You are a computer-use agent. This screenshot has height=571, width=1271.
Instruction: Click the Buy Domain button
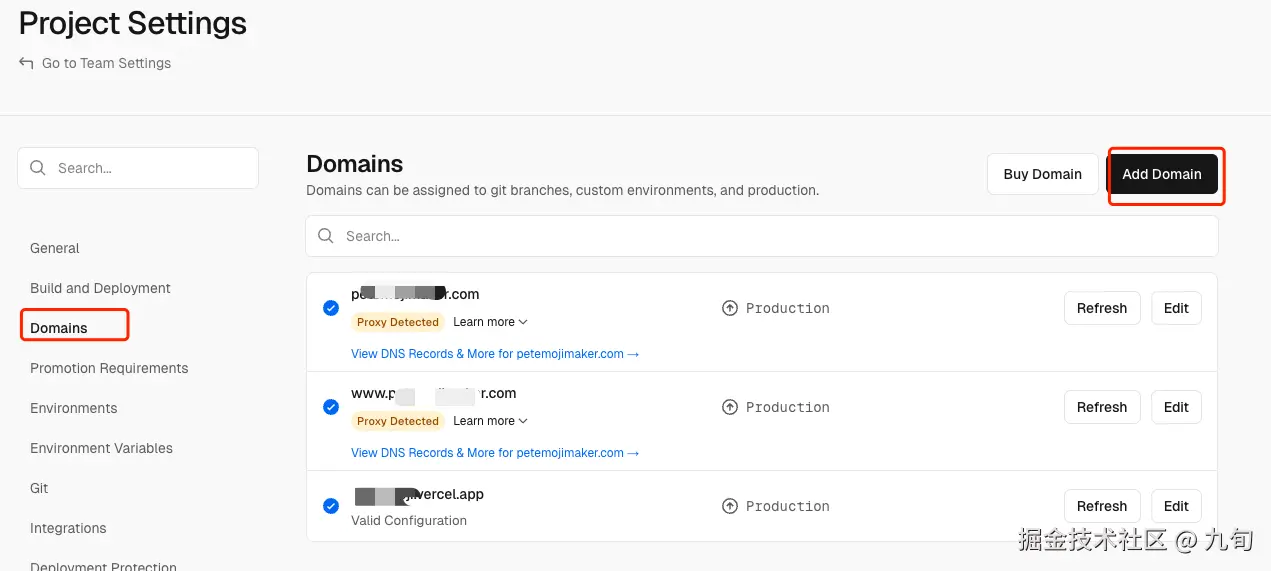tap(1042, 174)
